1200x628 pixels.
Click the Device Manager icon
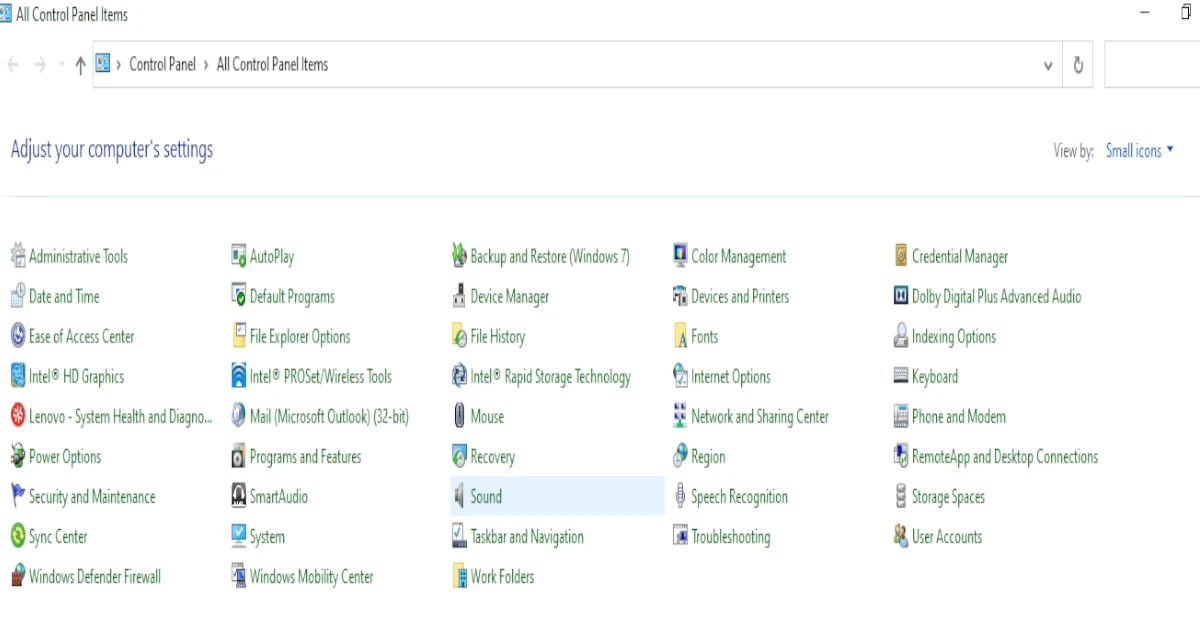point(460,297)
